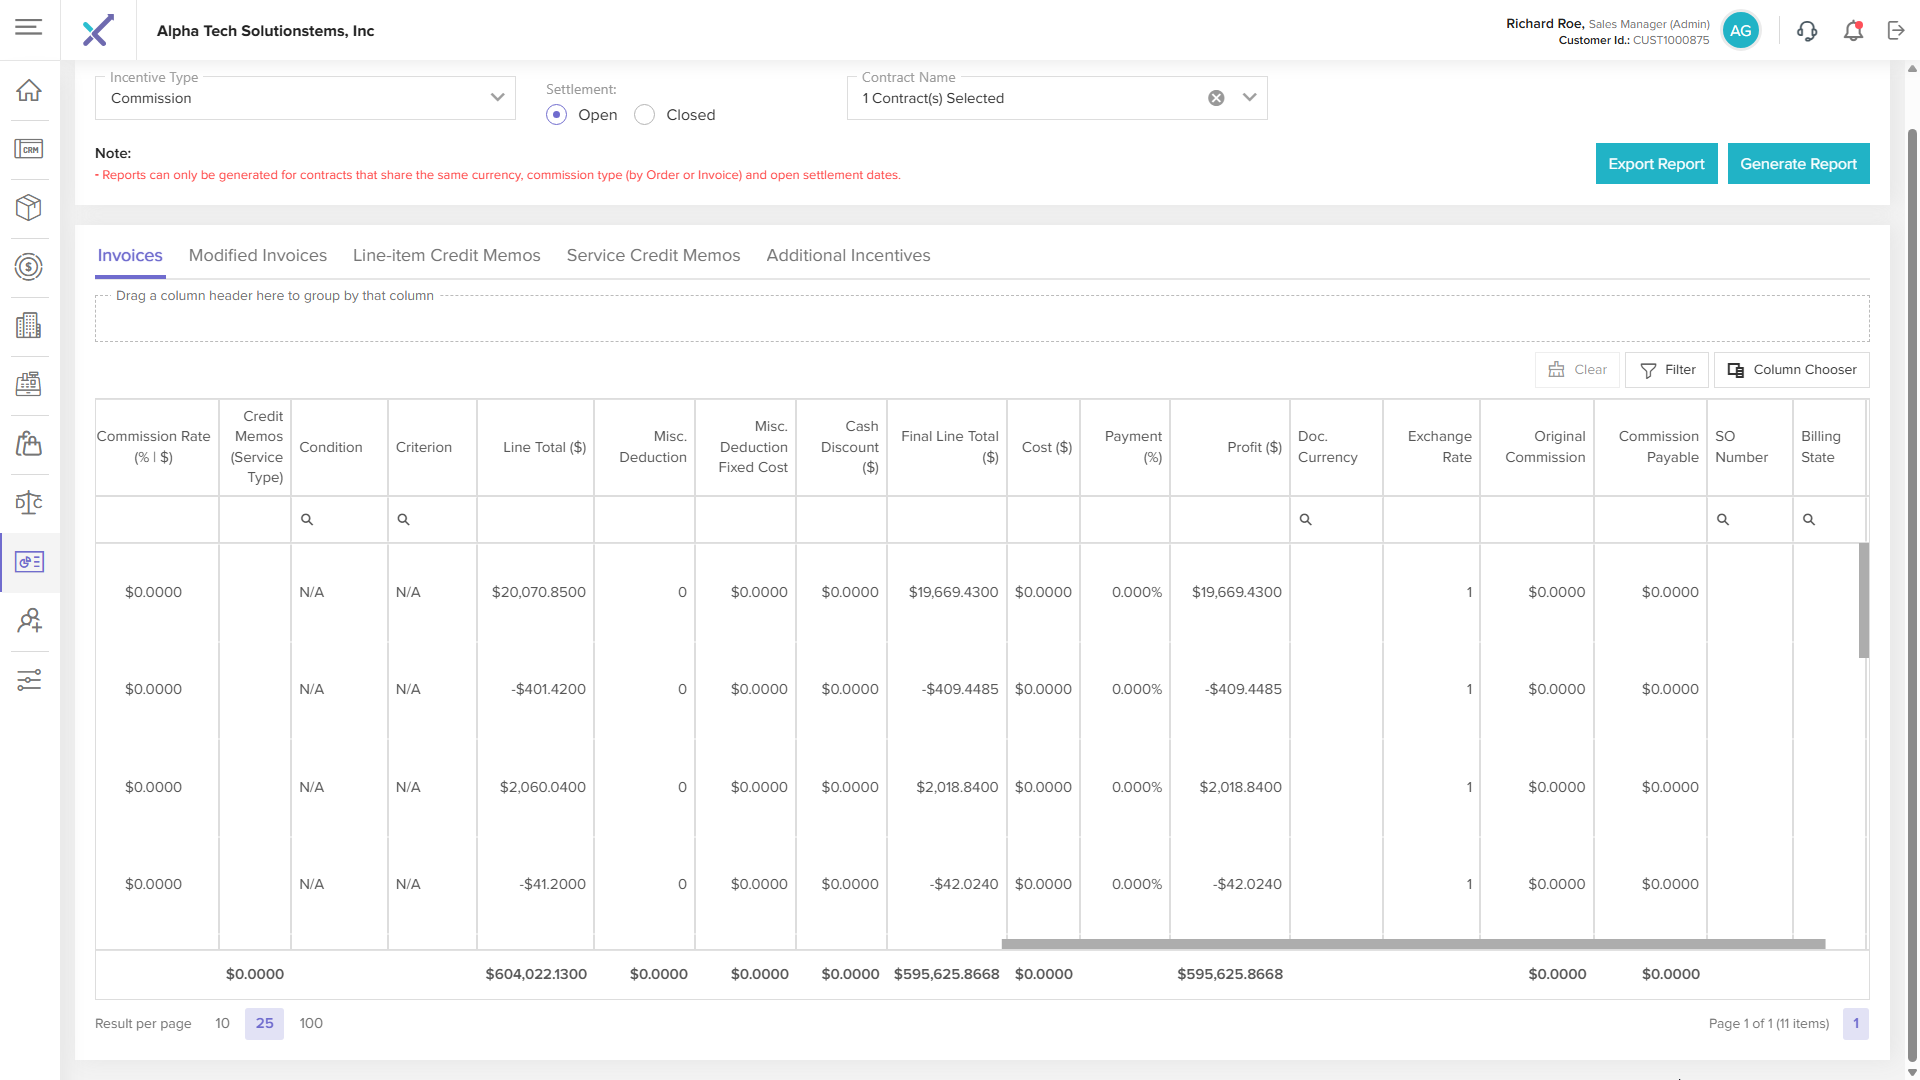Click the headset support icon
Image resolution: width=1920 pixels, height=1080 pixels.
pyautogui.click(x=1807, y=31)
